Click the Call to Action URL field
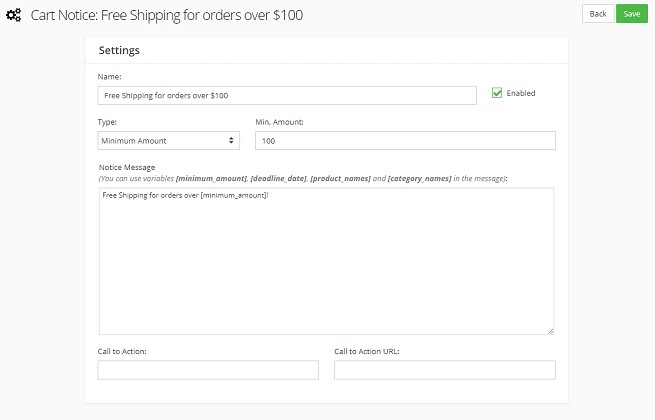This screenshot has height=420, width=655. coord(445,370)
